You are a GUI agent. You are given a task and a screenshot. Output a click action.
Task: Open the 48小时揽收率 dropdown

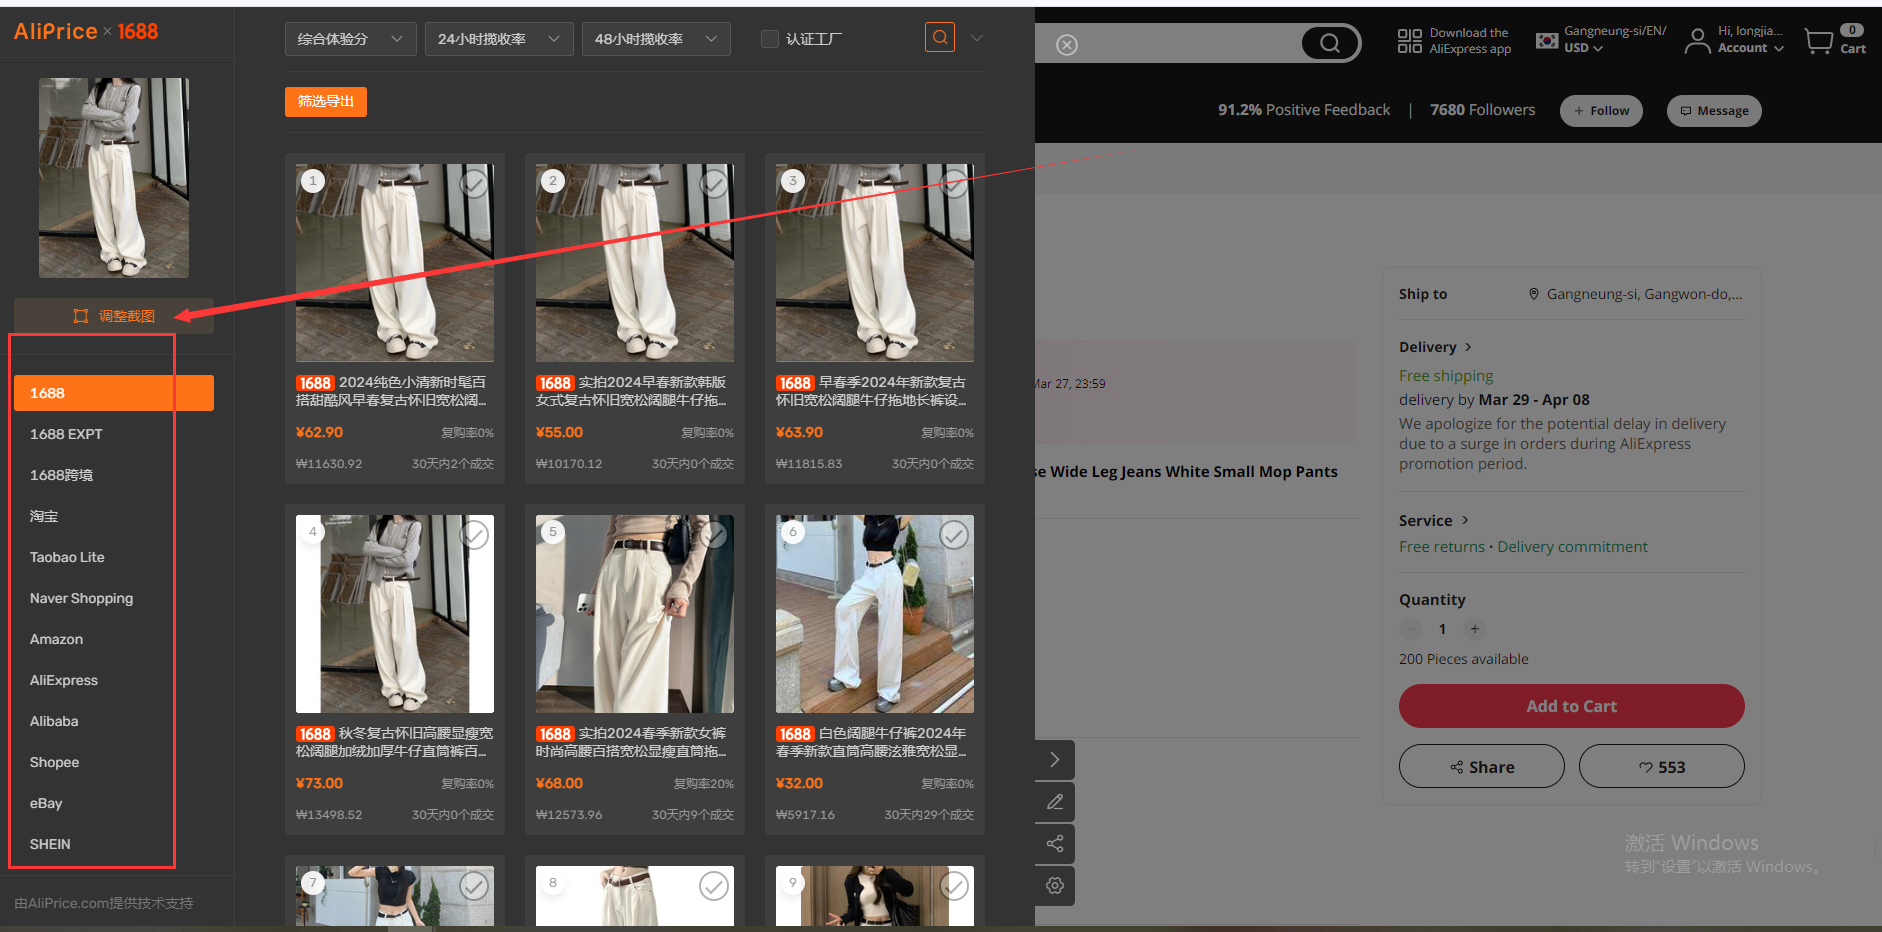656,39
